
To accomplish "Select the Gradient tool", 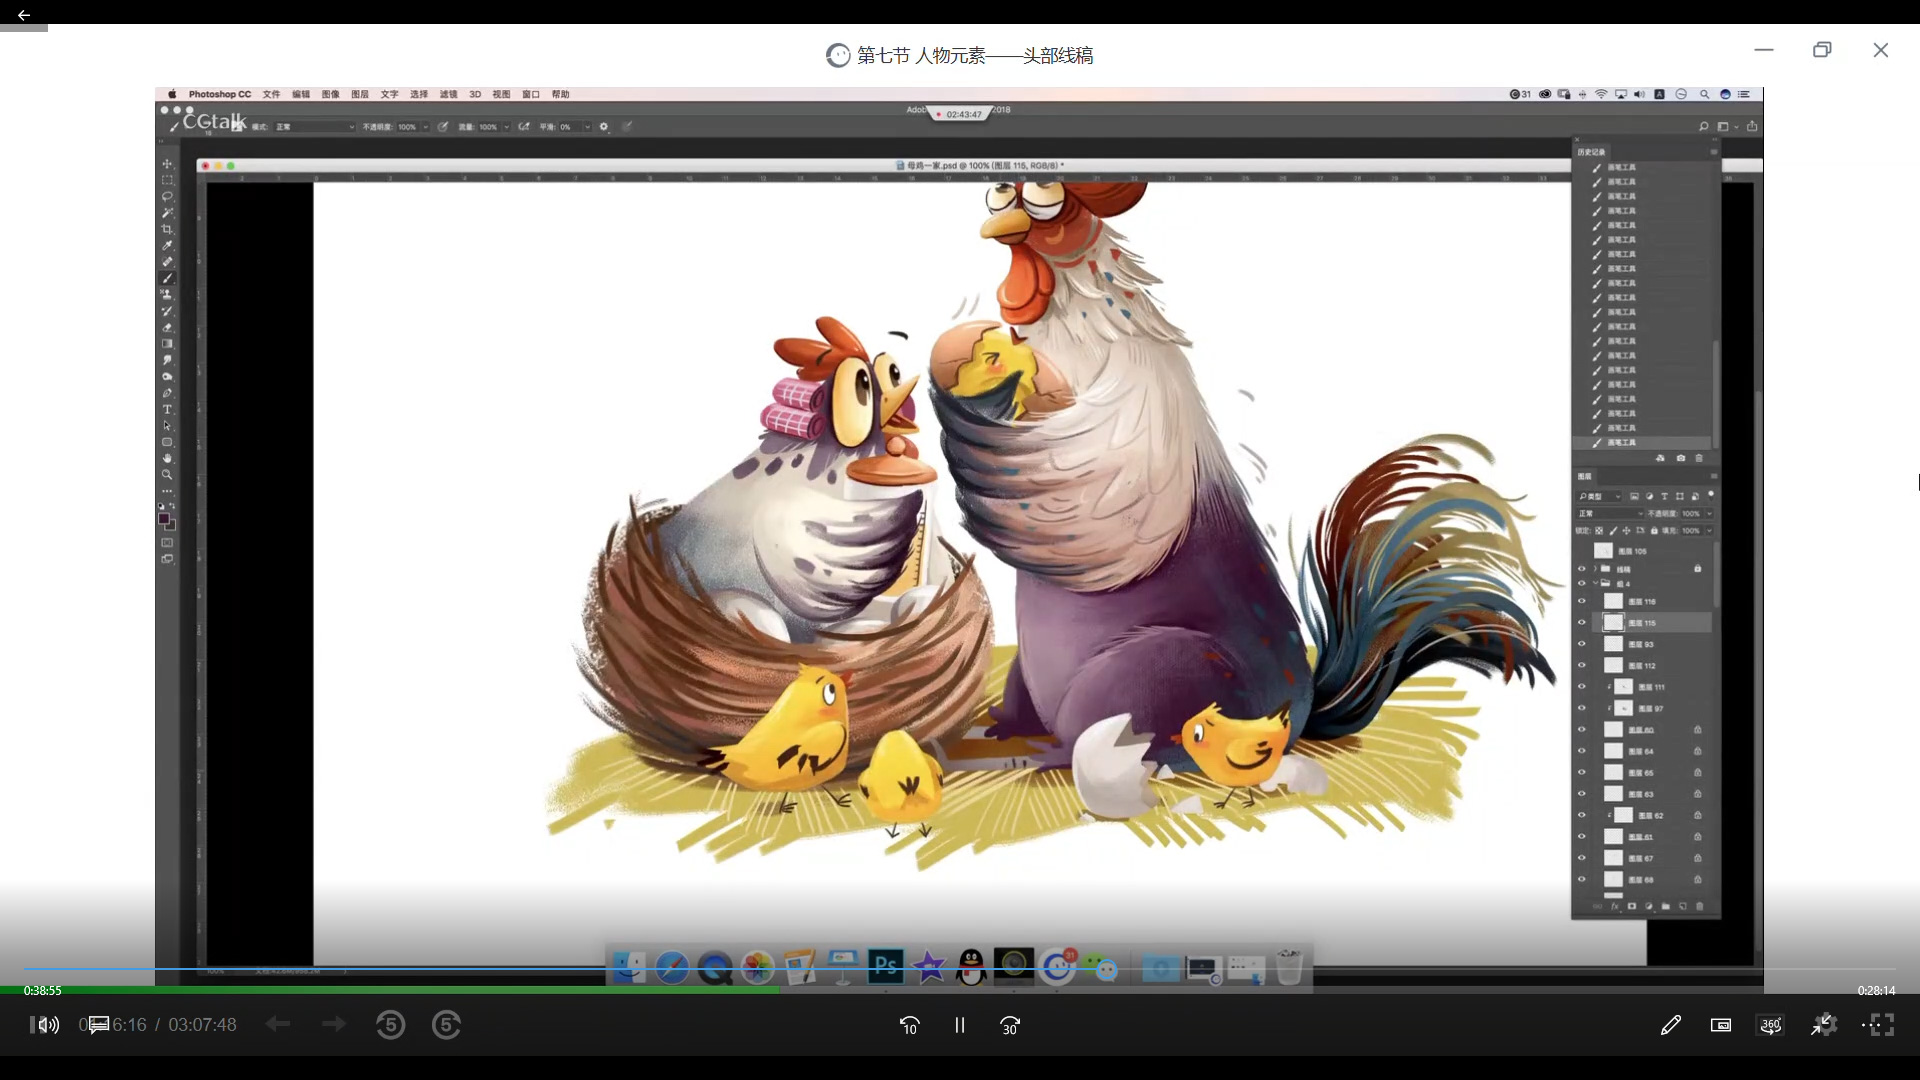I will click(x=167, y=344).
